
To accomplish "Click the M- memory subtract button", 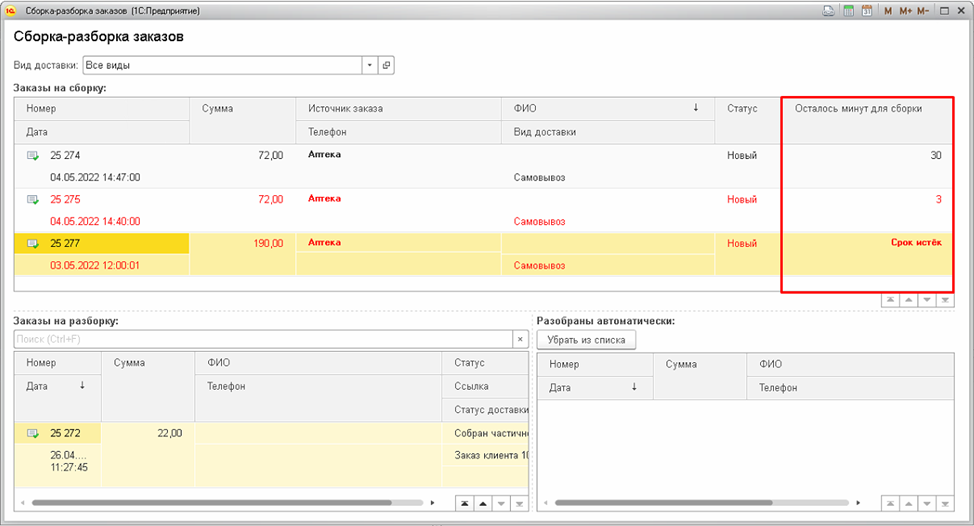I will point(923,10).
